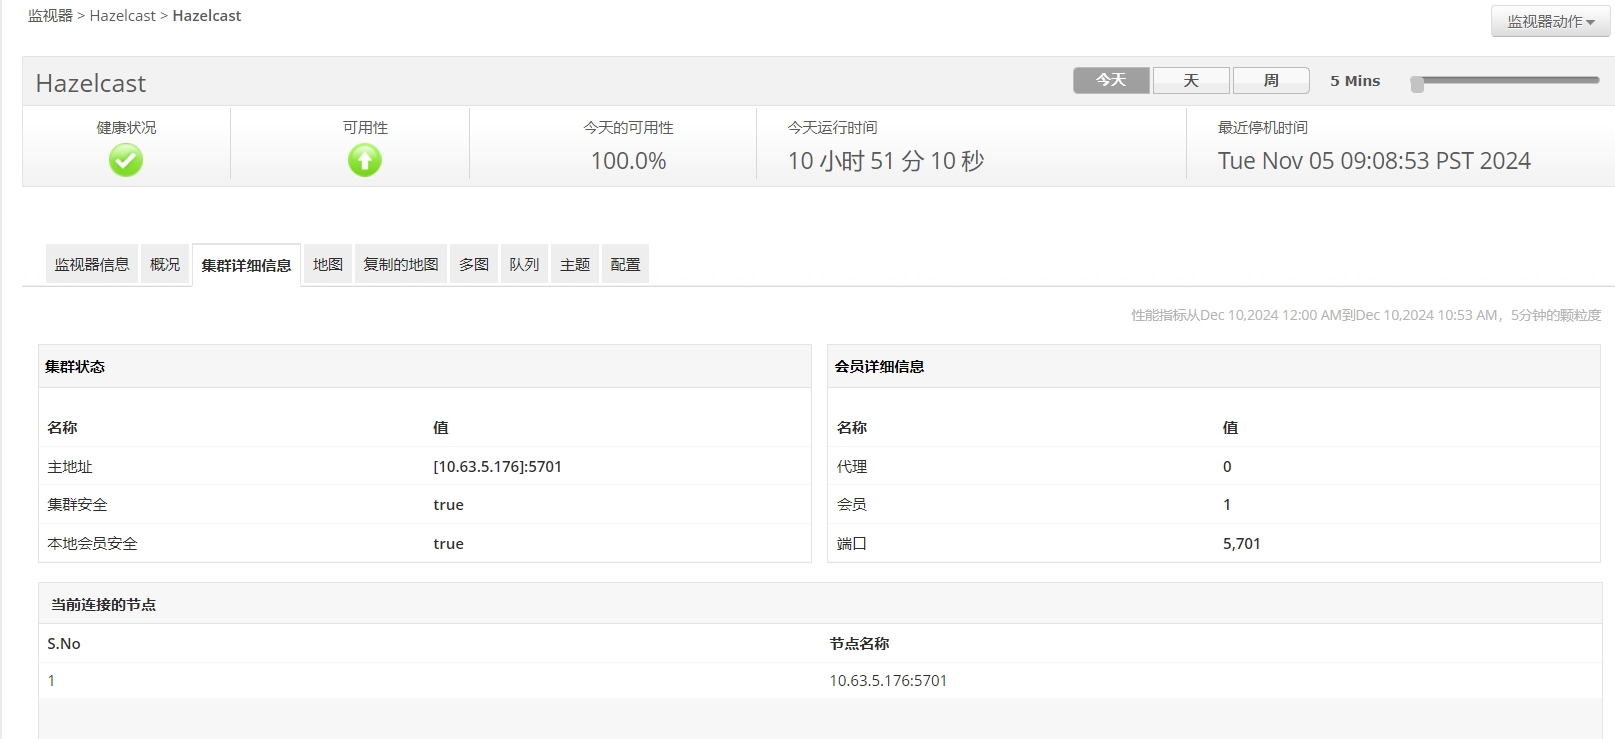
Task: Click the last downtime timestamp value
Action: 1374,161
